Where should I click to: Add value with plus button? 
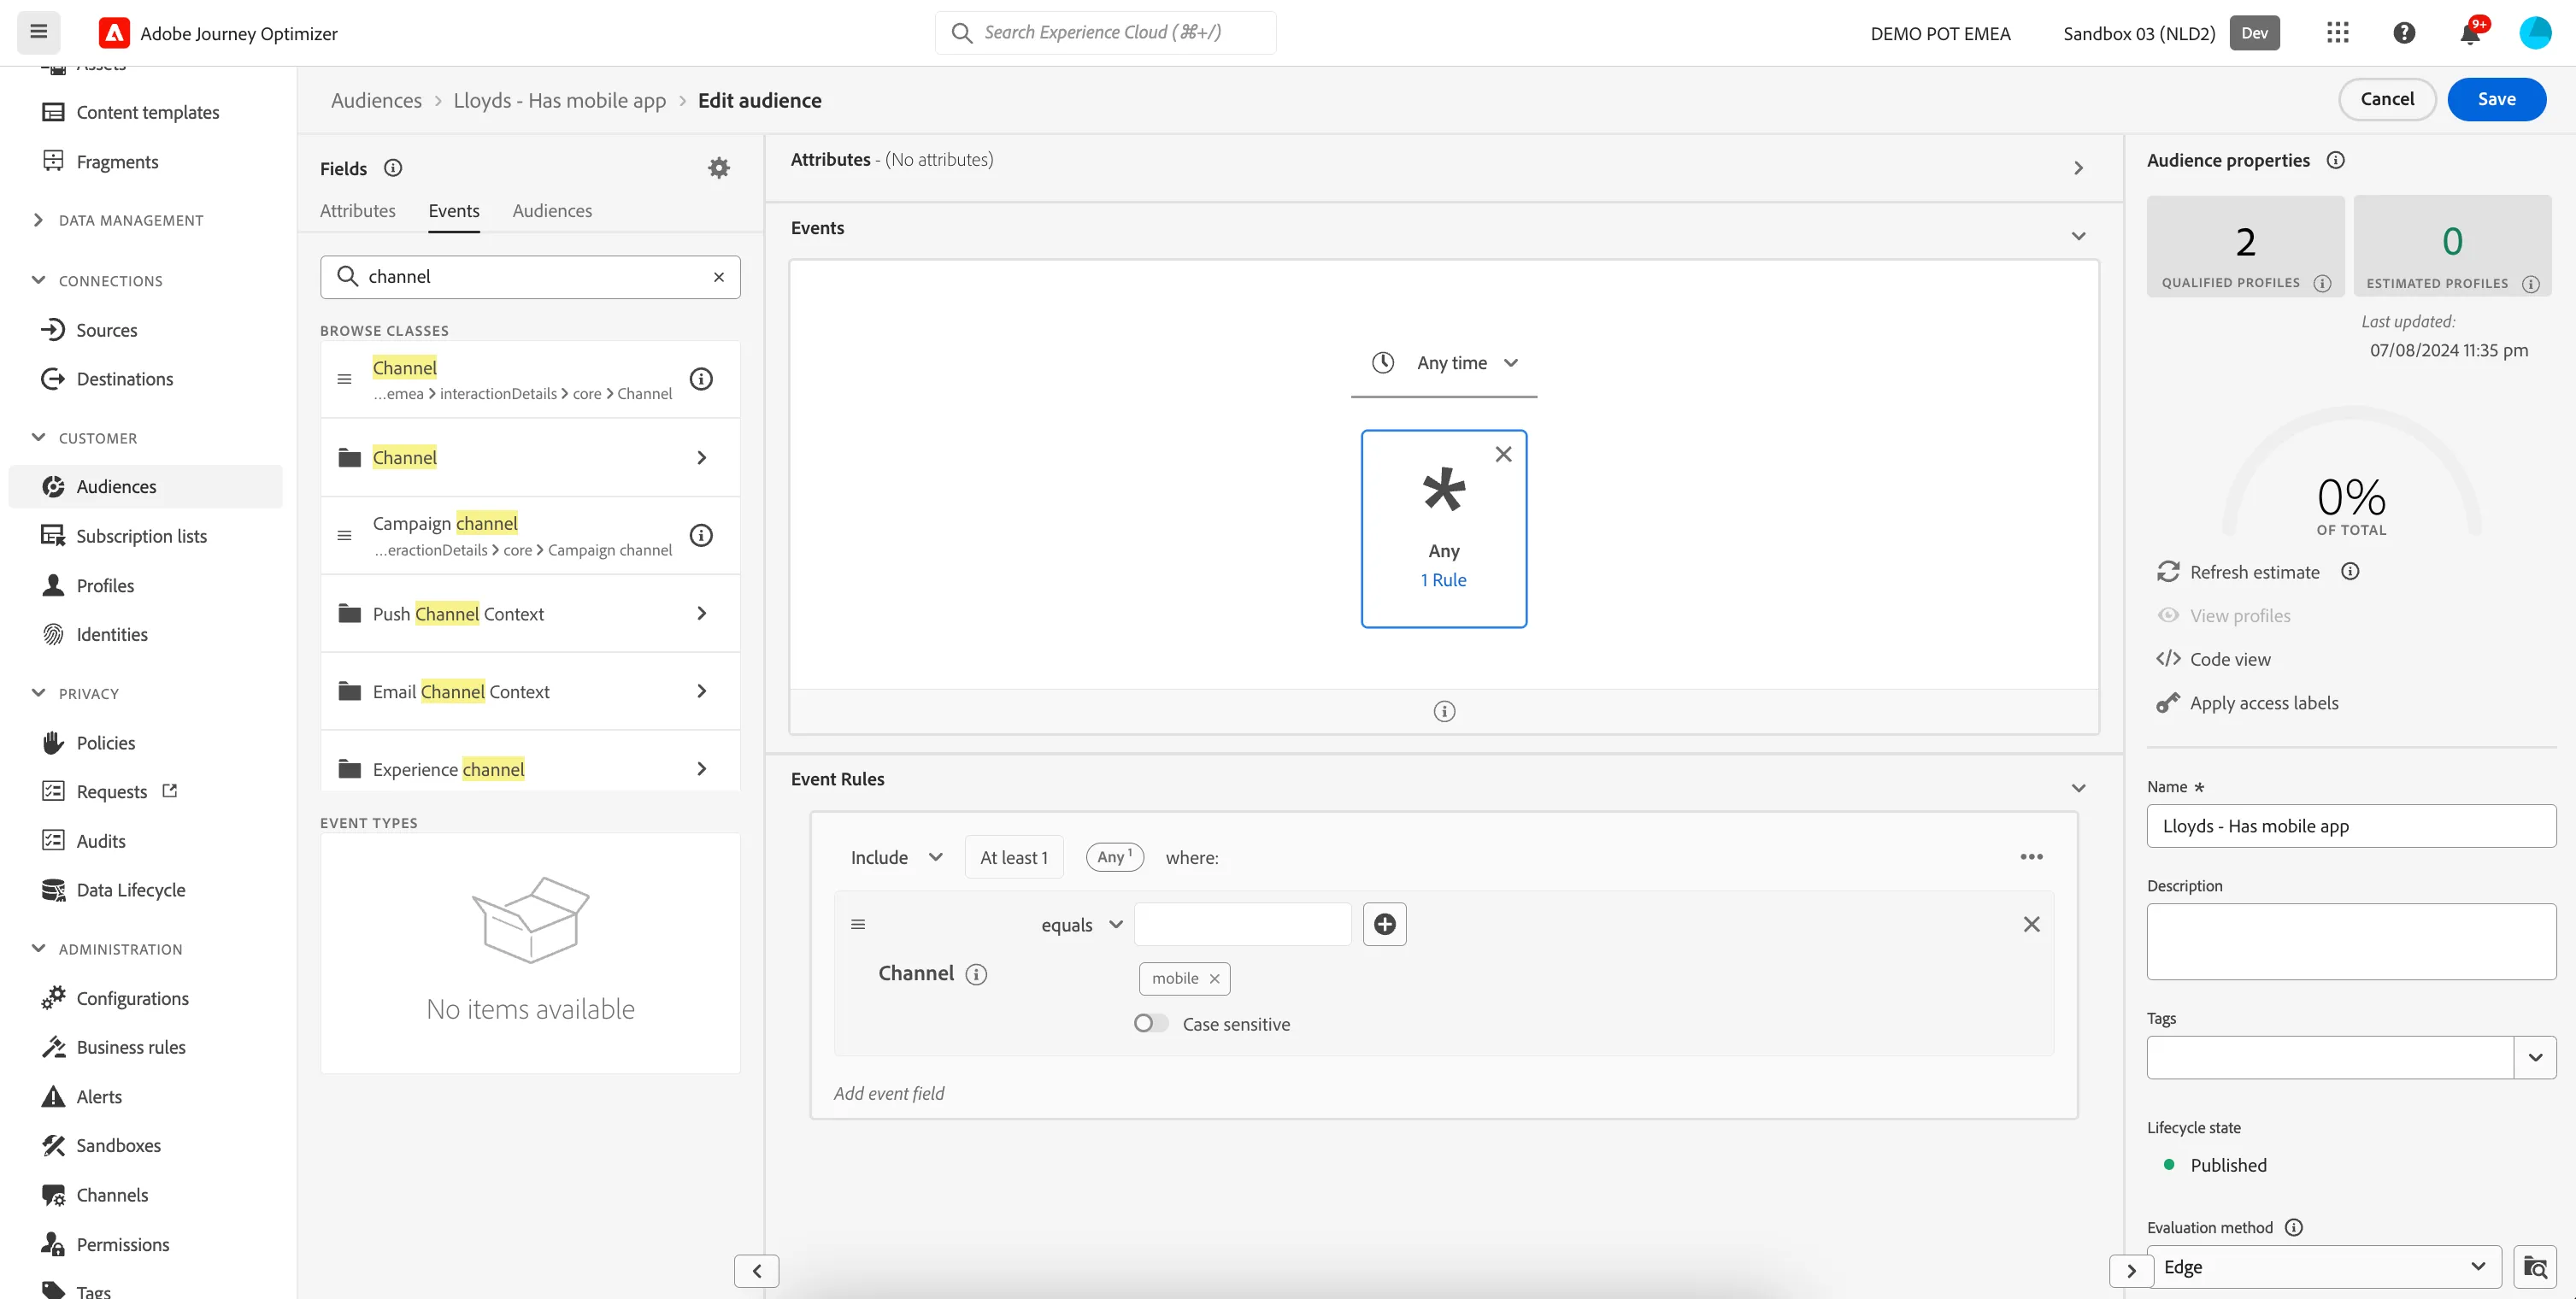(1384, 924)
